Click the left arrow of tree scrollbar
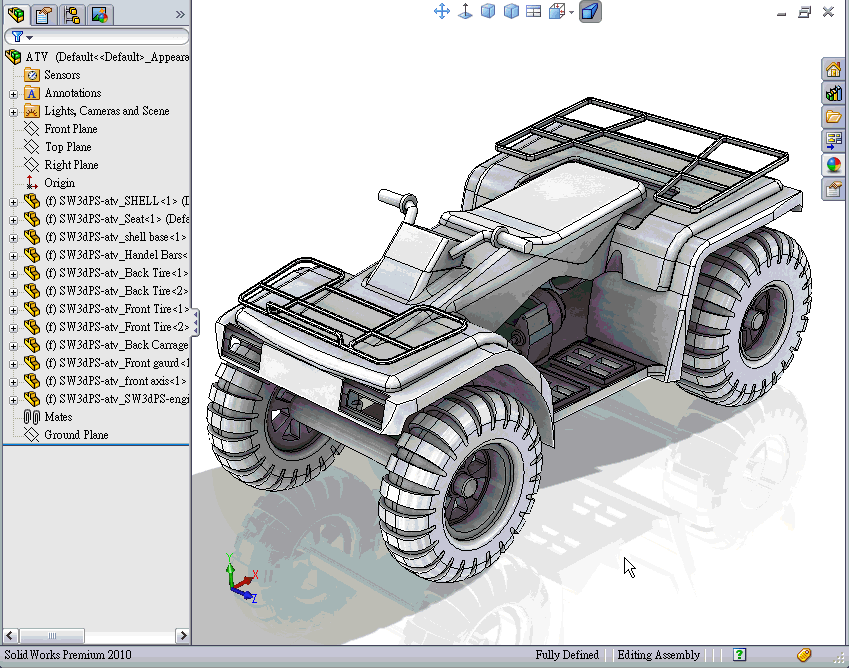The width and height of the screenshot is (849, 668). point(10,635)
